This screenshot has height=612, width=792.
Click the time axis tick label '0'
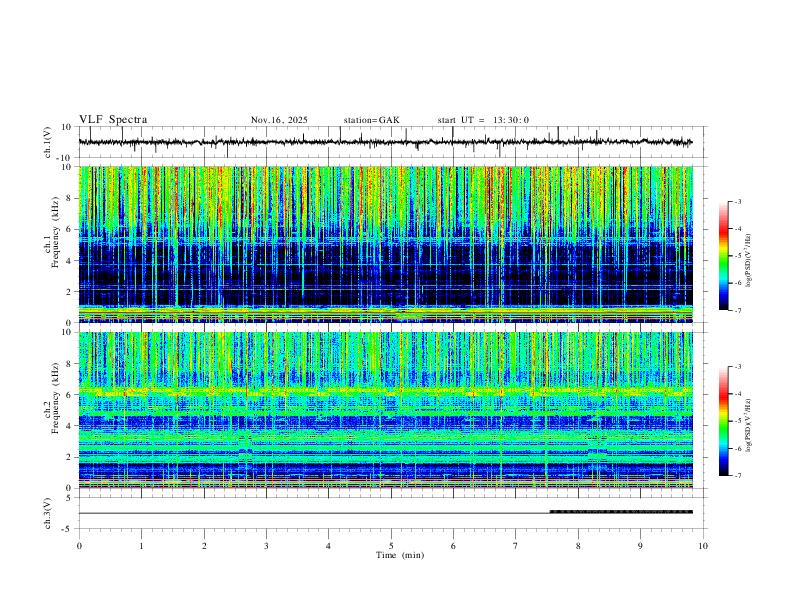pyautogui.click(x=79, y=546)
